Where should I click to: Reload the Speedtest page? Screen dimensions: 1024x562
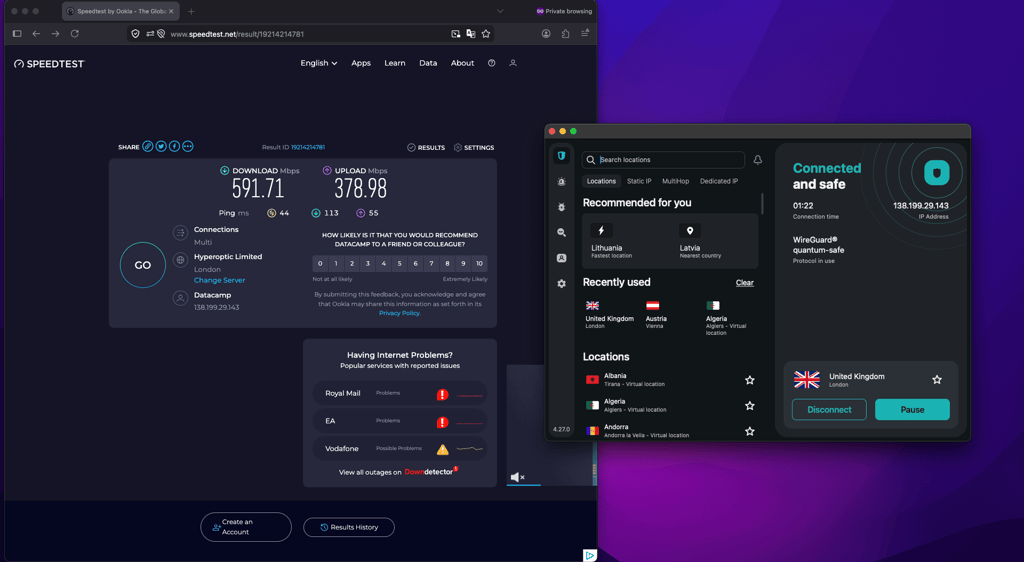(x=74, y=34)
